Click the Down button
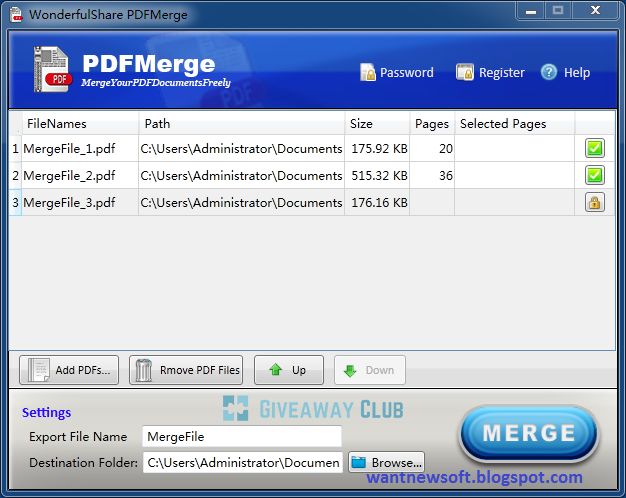Viewport: 626px width, 498px height. click(370, 370)
